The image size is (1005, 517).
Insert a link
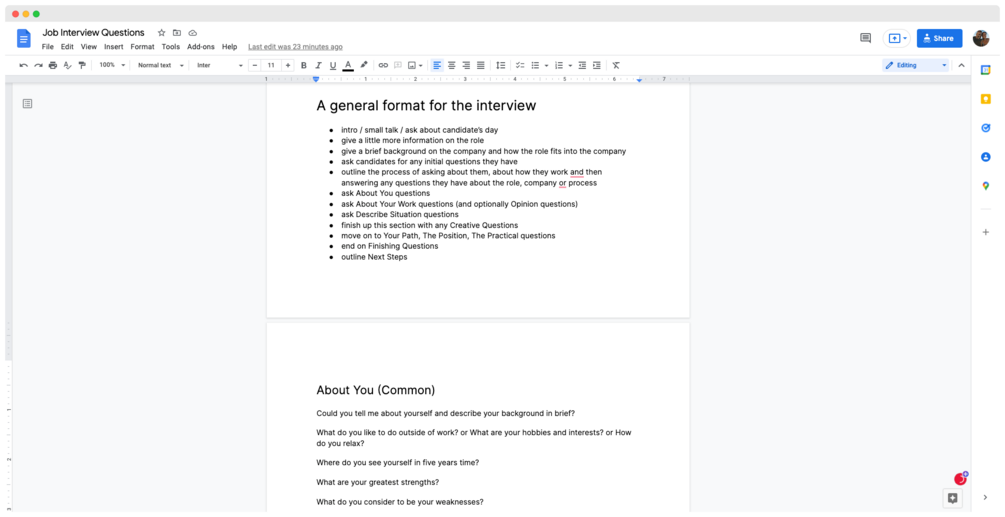(x=383, y=65)
